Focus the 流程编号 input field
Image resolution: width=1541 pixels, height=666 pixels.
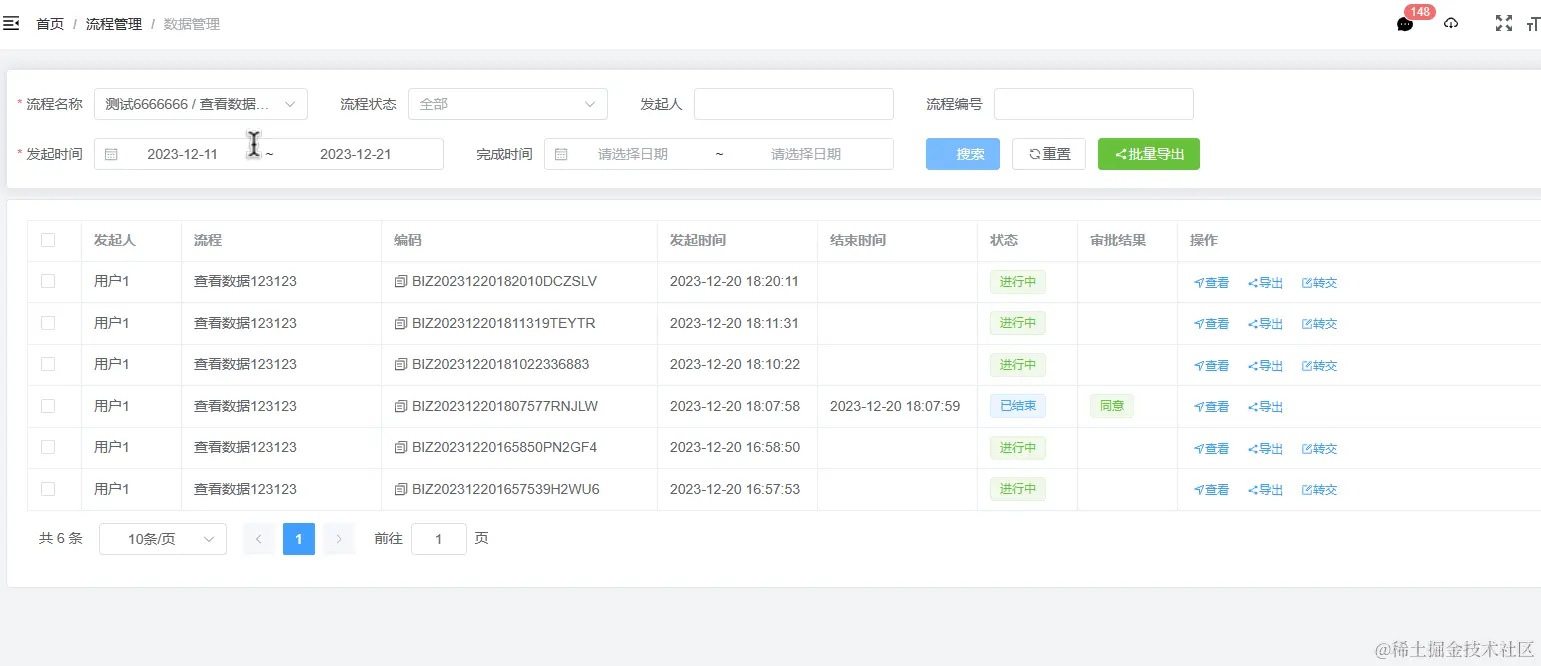tap(1094, 104)
